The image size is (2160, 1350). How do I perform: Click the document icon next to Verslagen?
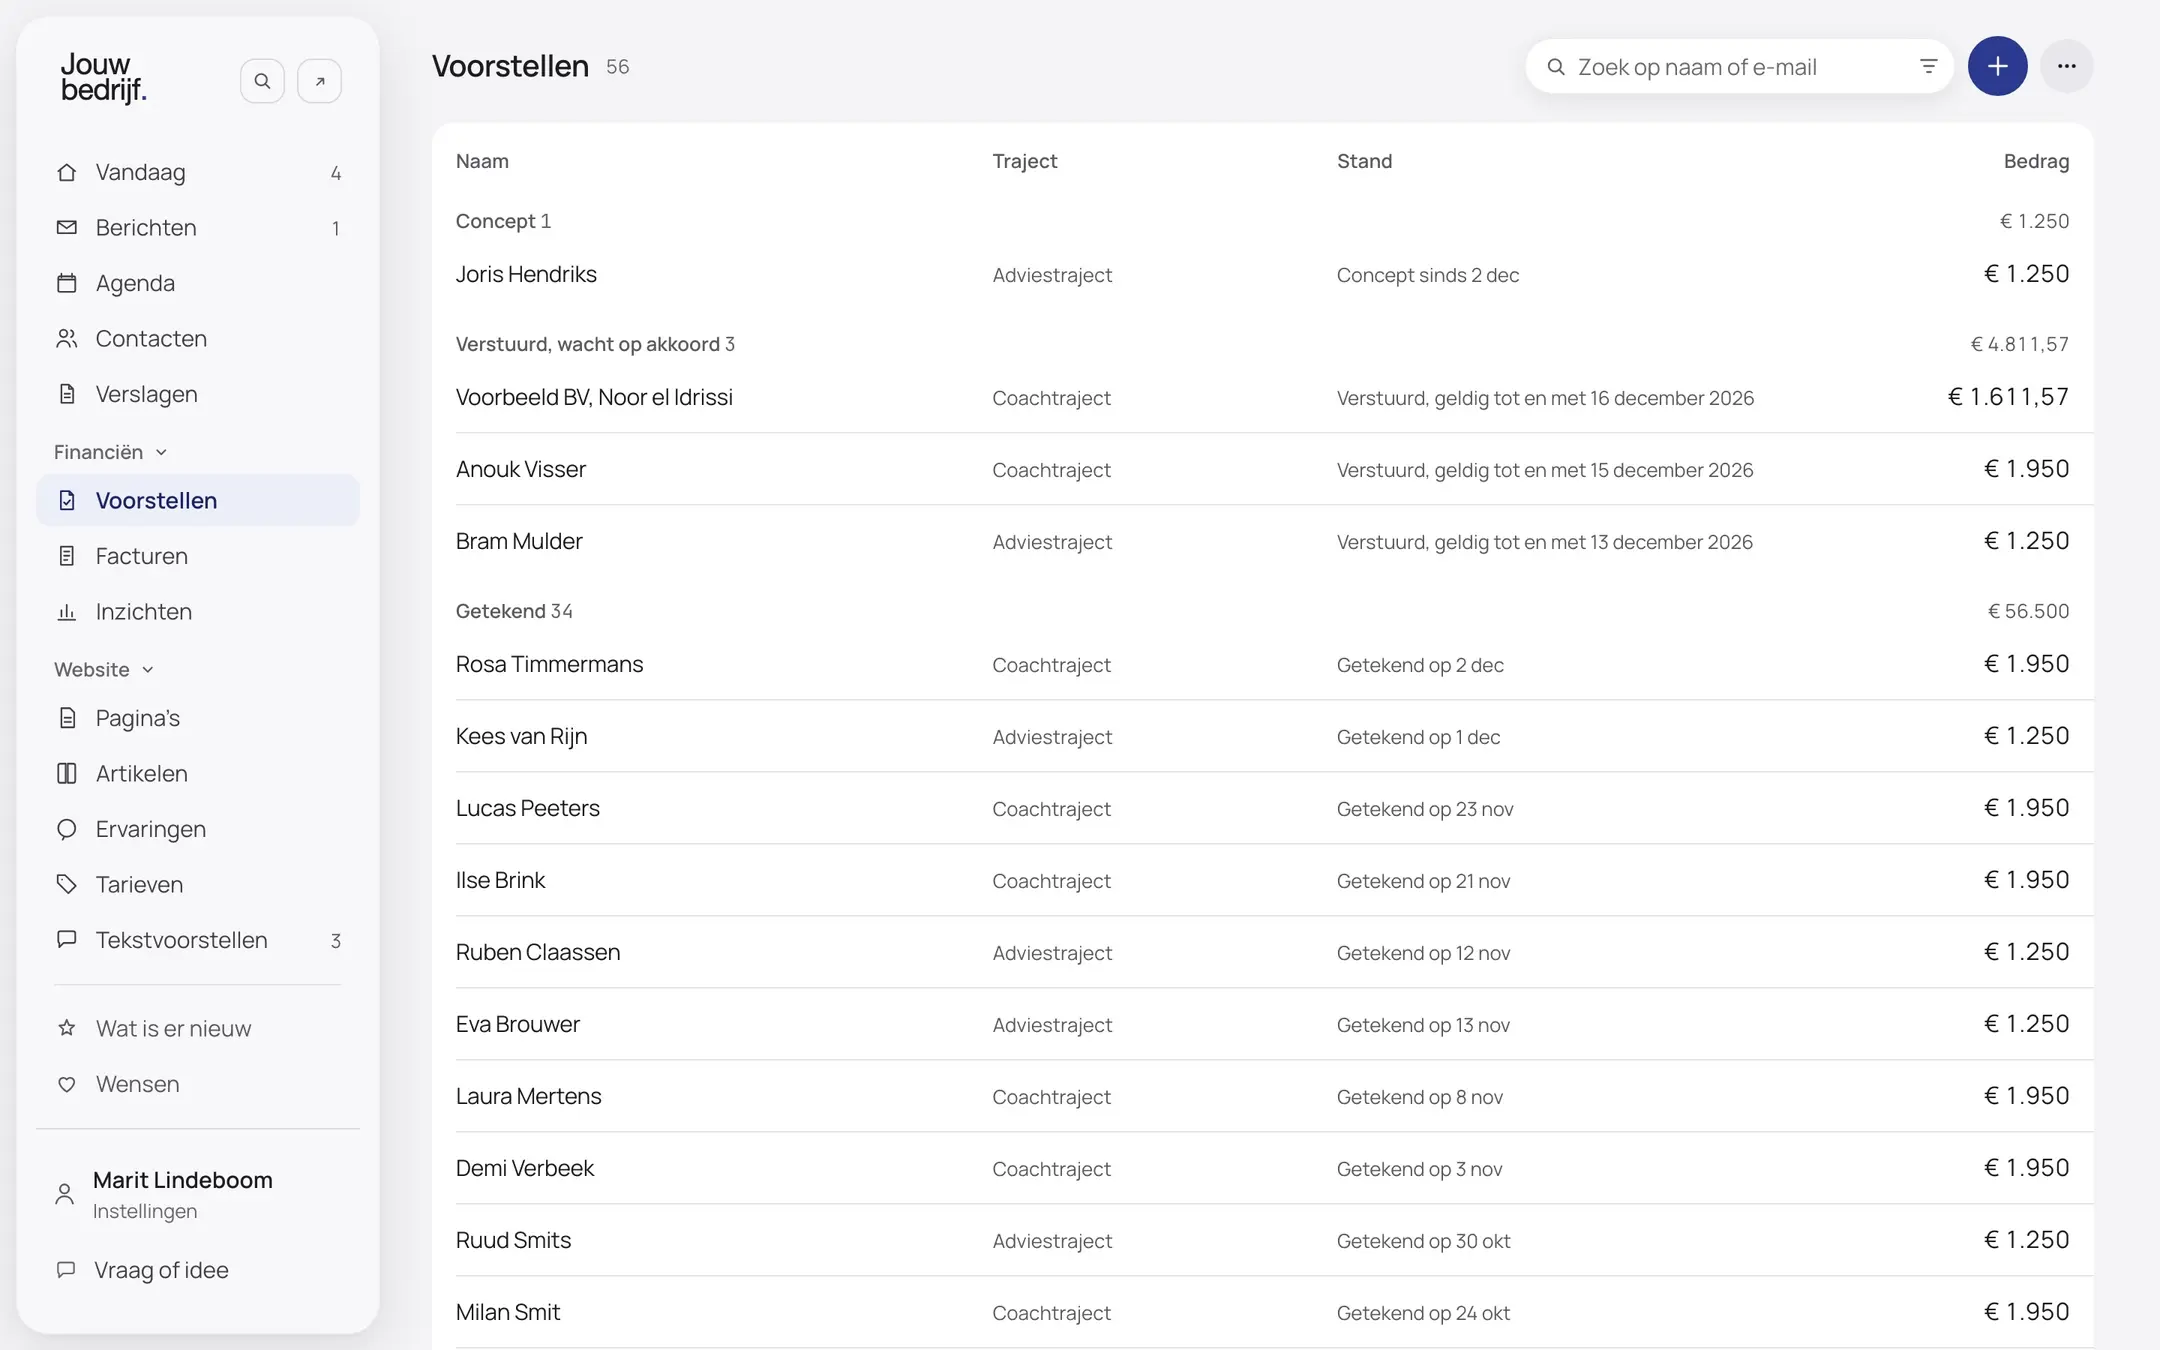tap(67, 394)
